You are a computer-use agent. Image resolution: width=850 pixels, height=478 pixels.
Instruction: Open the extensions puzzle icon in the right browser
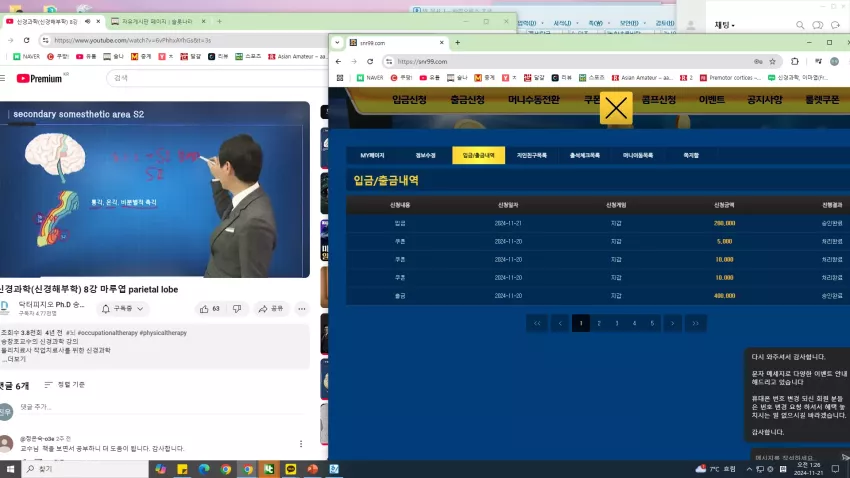pos(795,62)
